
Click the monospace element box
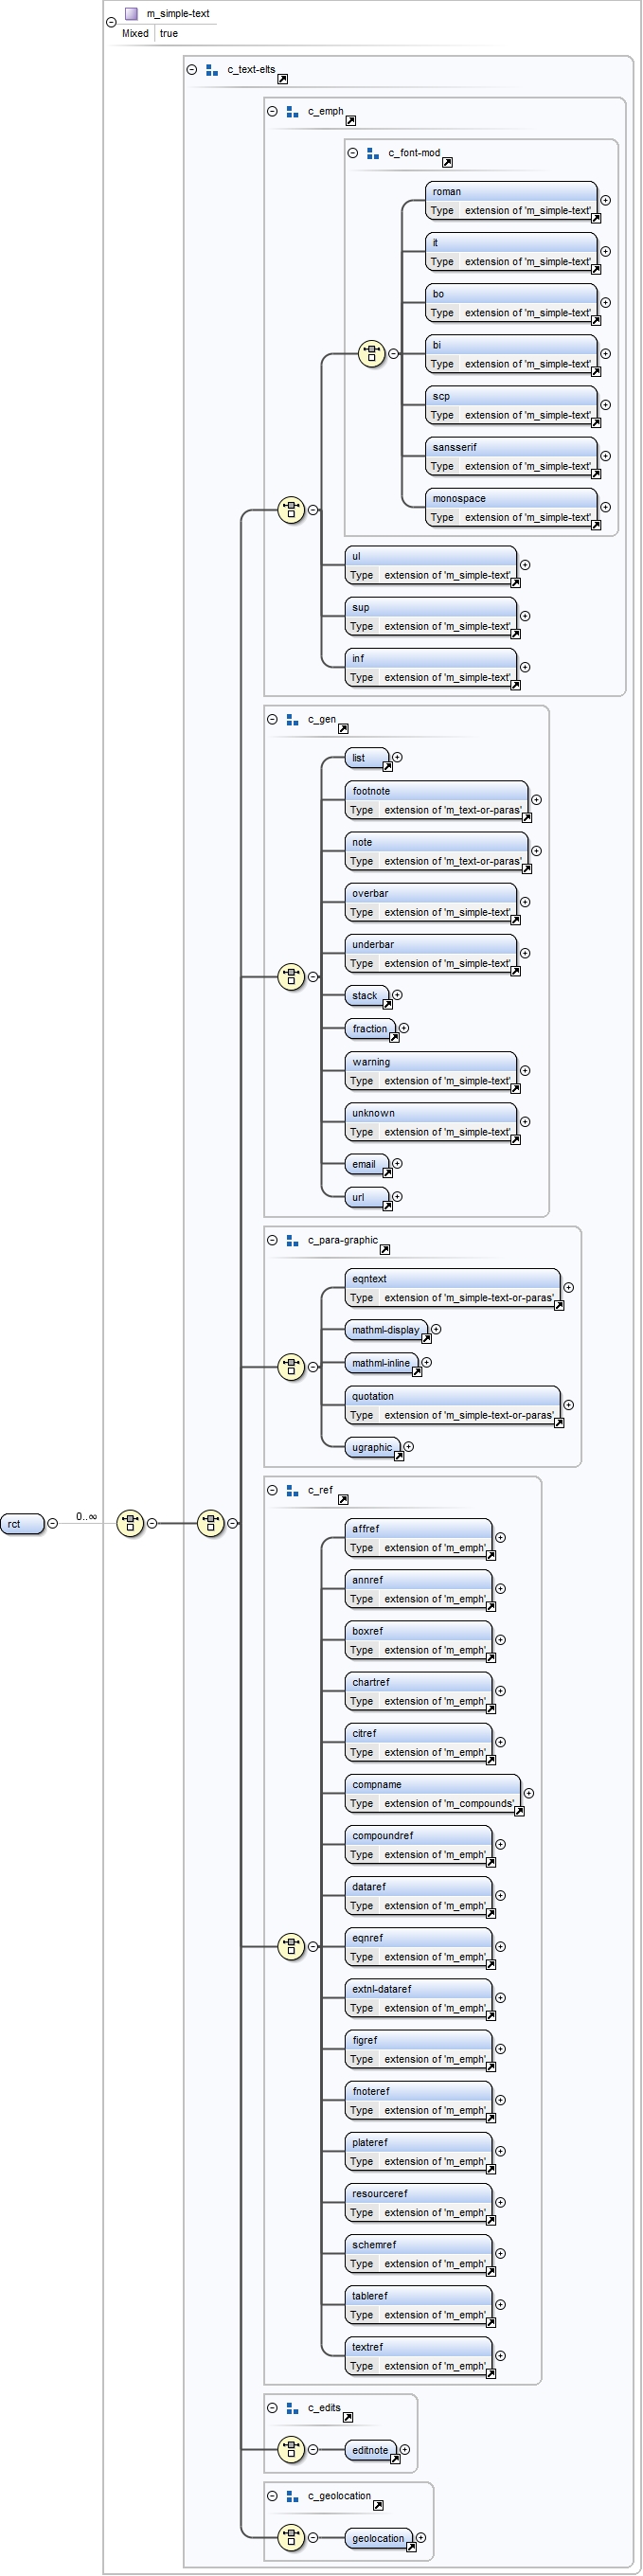[510, 498]
